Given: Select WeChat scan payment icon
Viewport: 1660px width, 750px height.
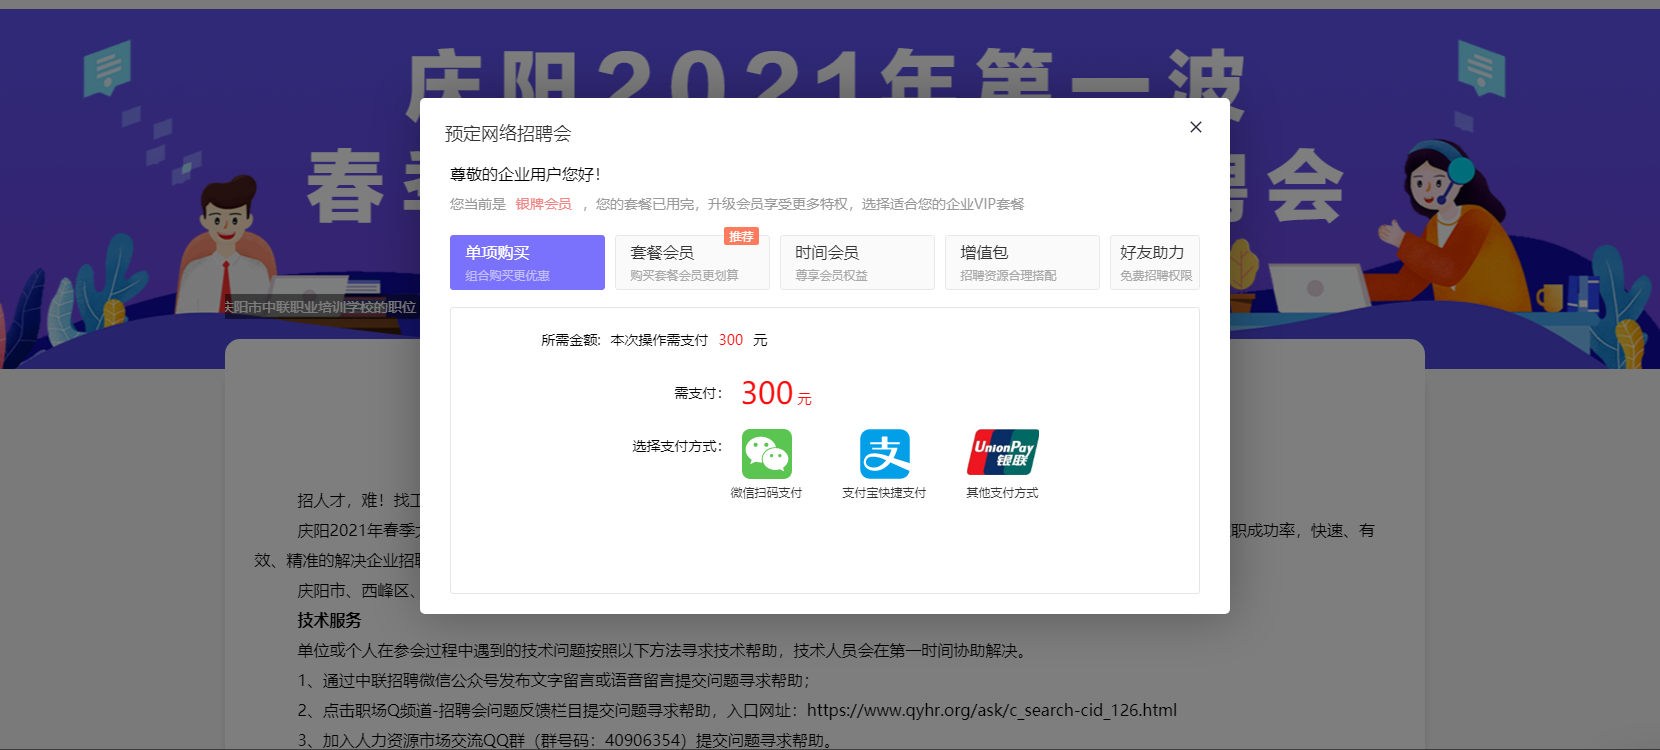Looking at the screenshot, I should [x=767, y=454].
